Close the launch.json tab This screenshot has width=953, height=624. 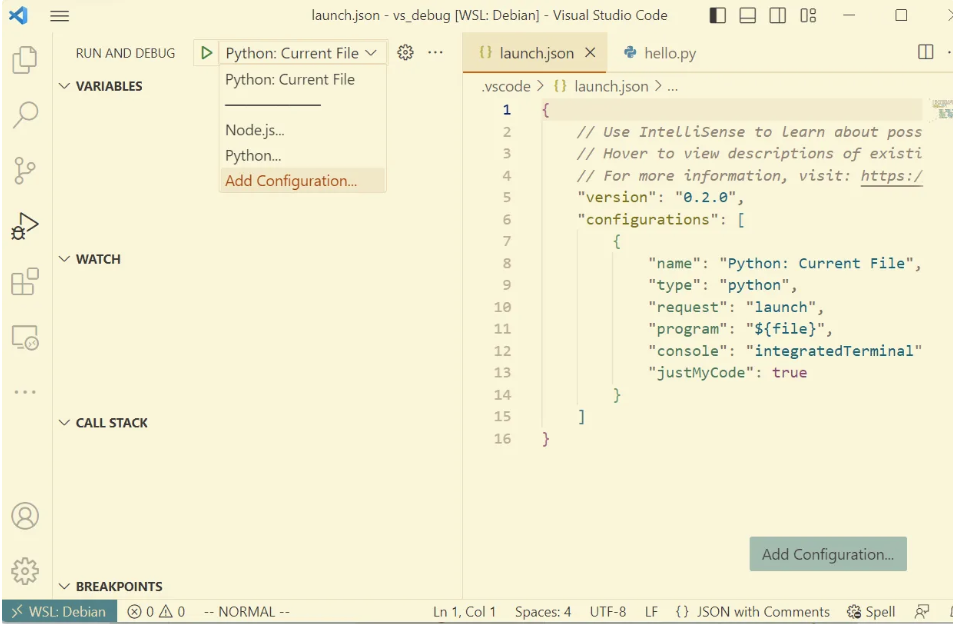[590, 53]
